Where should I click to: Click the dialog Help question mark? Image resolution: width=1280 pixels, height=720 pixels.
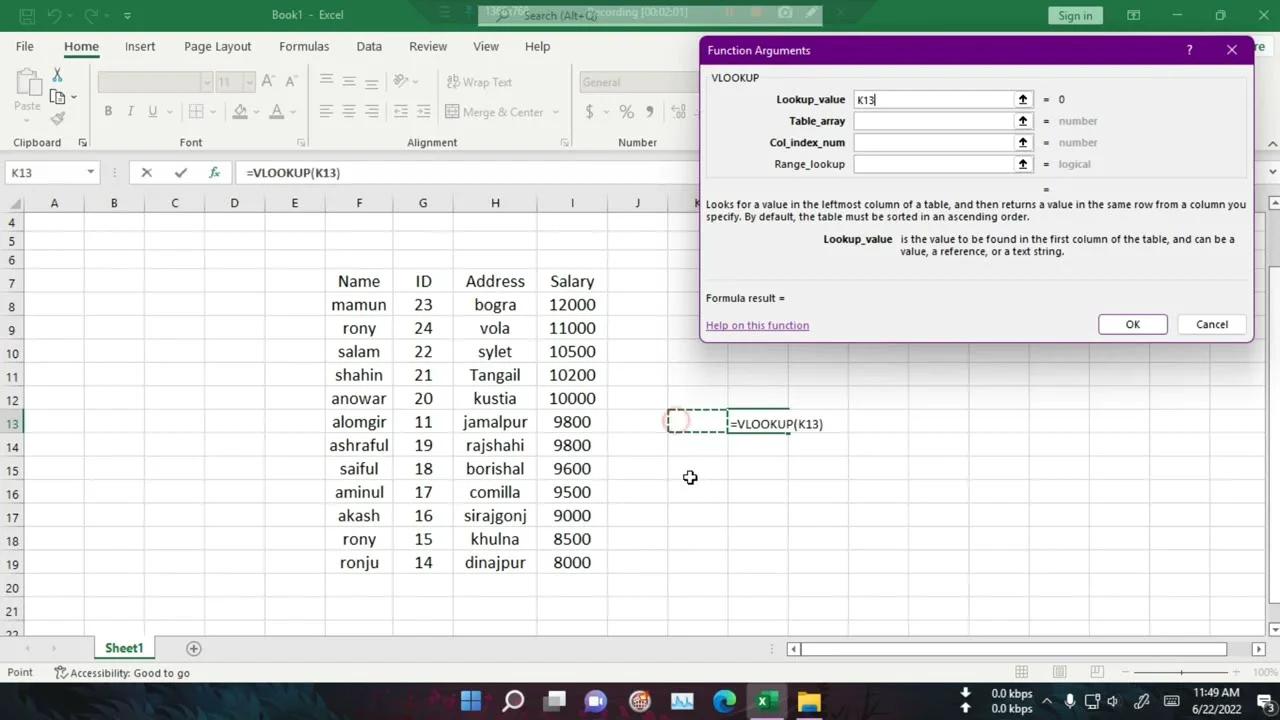pyautogui.click(x=1189, y=50)
